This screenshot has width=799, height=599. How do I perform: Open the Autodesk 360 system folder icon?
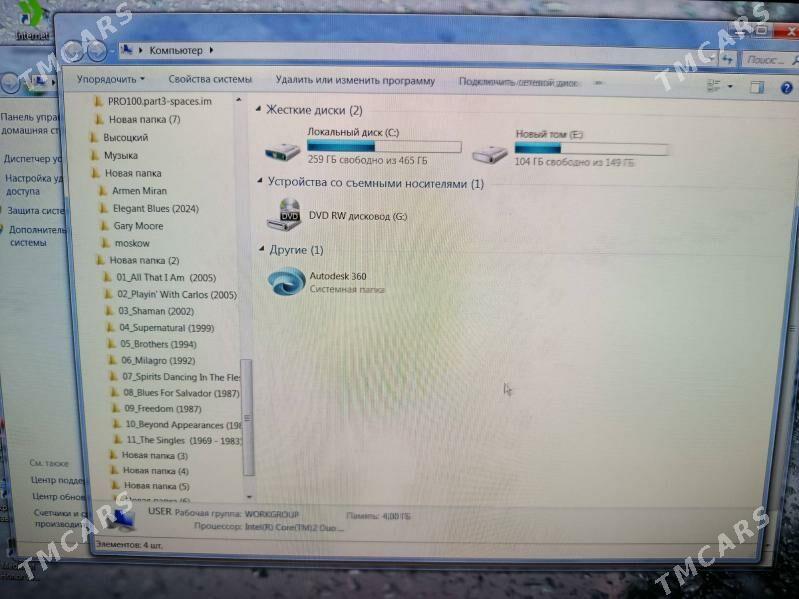tap(288, 281)
